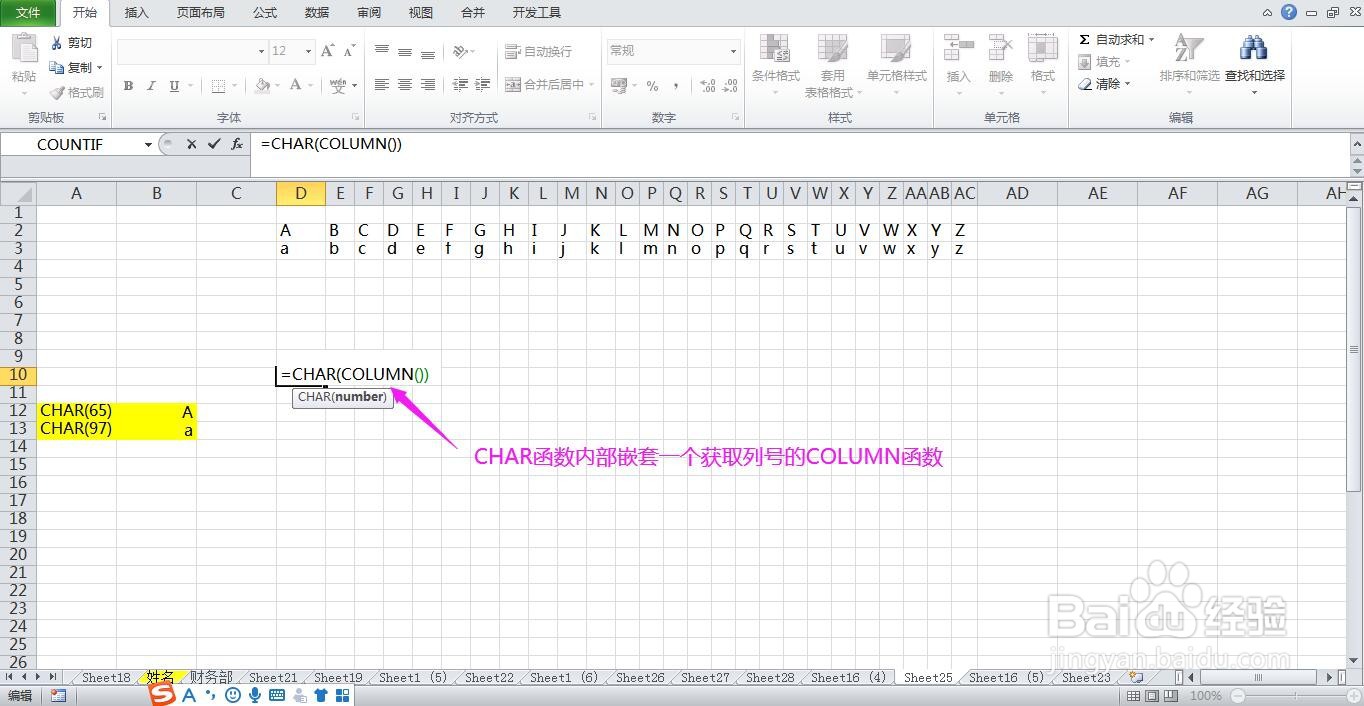The width and height of the screenshot is (1364, 706).
Task: Expand the AutoSum (自动求和) dropdown arrow
Action: [1151, 40]
